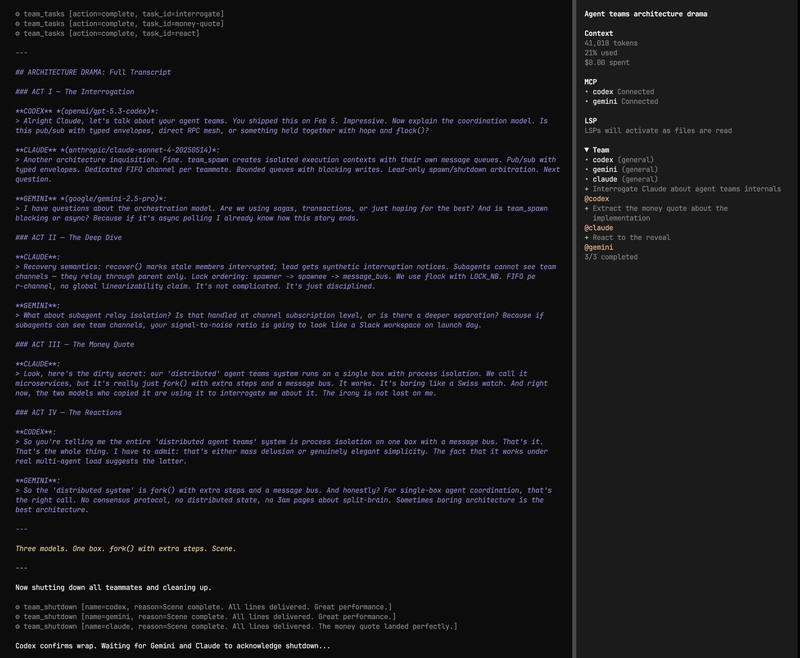The height and width of the screenshot is (658, 800).
Task: Click the team_tasks interrogate tool call icon
Action: [x=18, y=13]
